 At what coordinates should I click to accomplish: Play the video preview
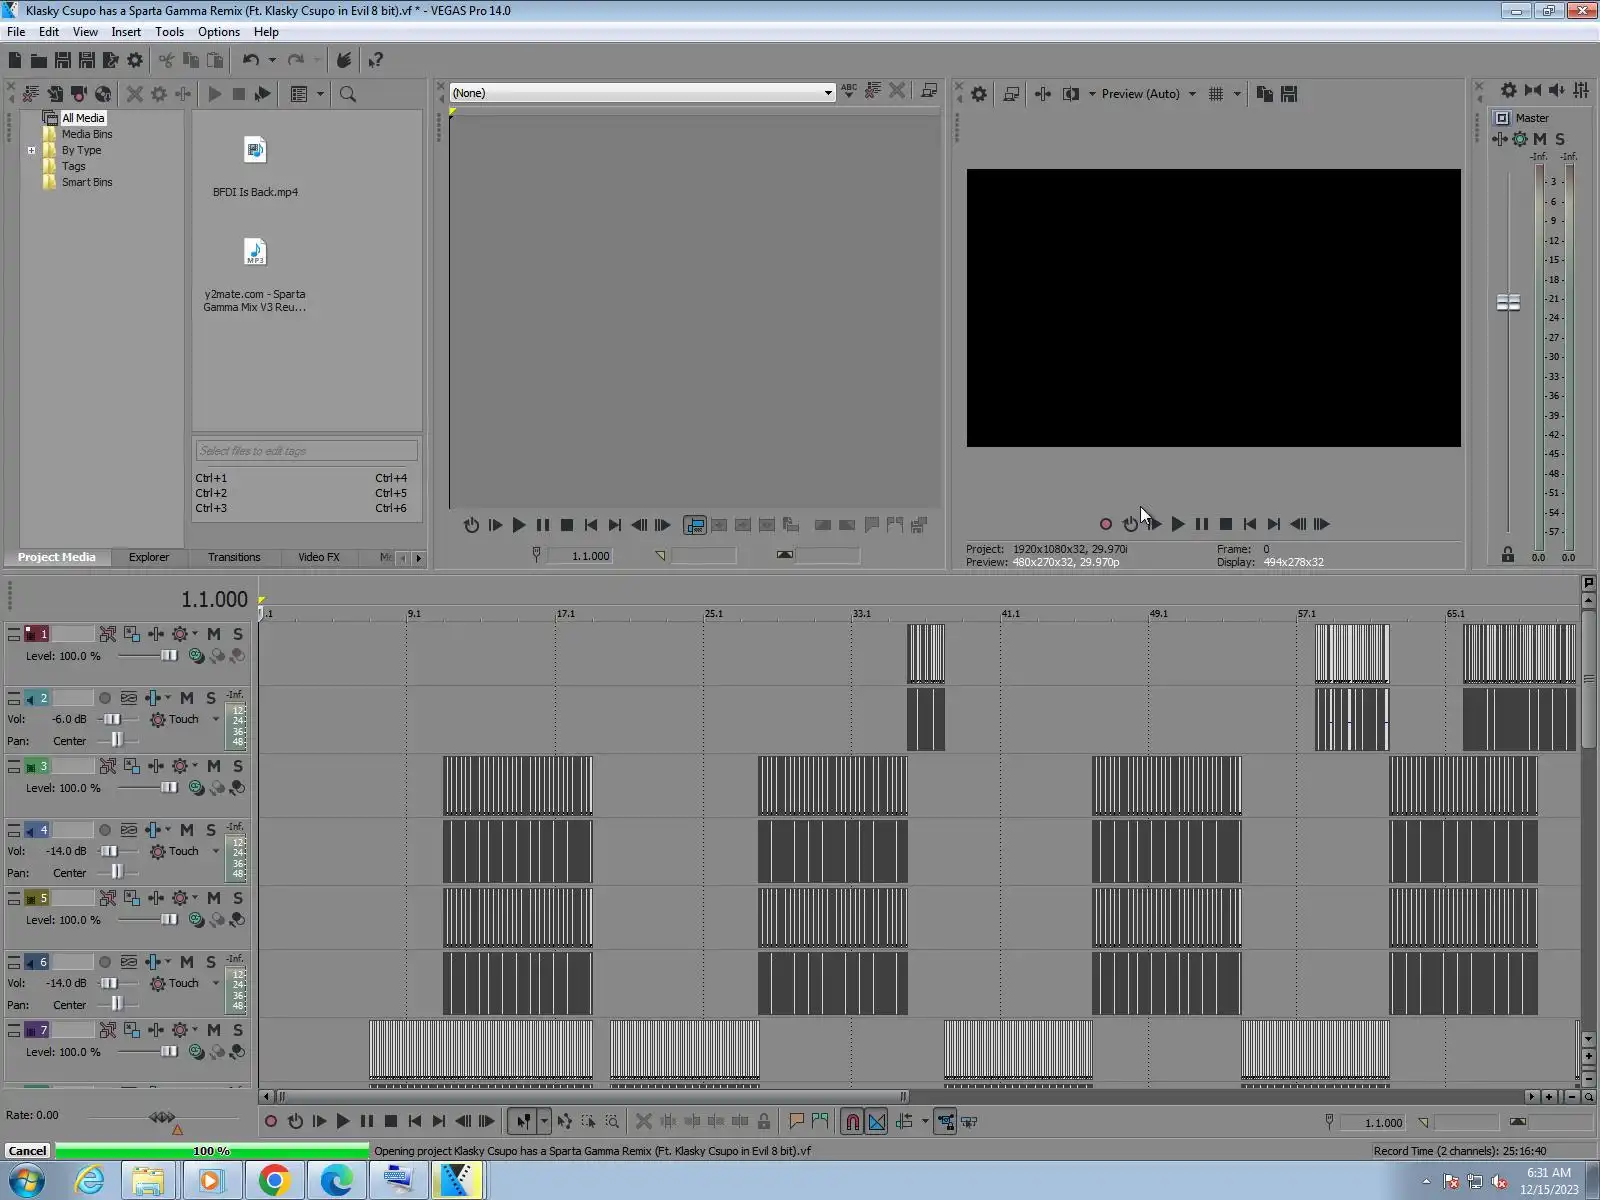(1178, 524)
